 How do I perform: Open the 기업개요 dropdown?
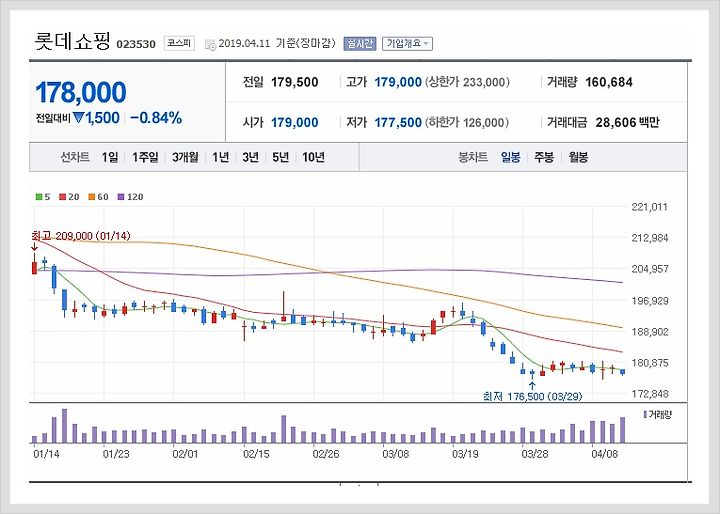click(x=407, y=44)
